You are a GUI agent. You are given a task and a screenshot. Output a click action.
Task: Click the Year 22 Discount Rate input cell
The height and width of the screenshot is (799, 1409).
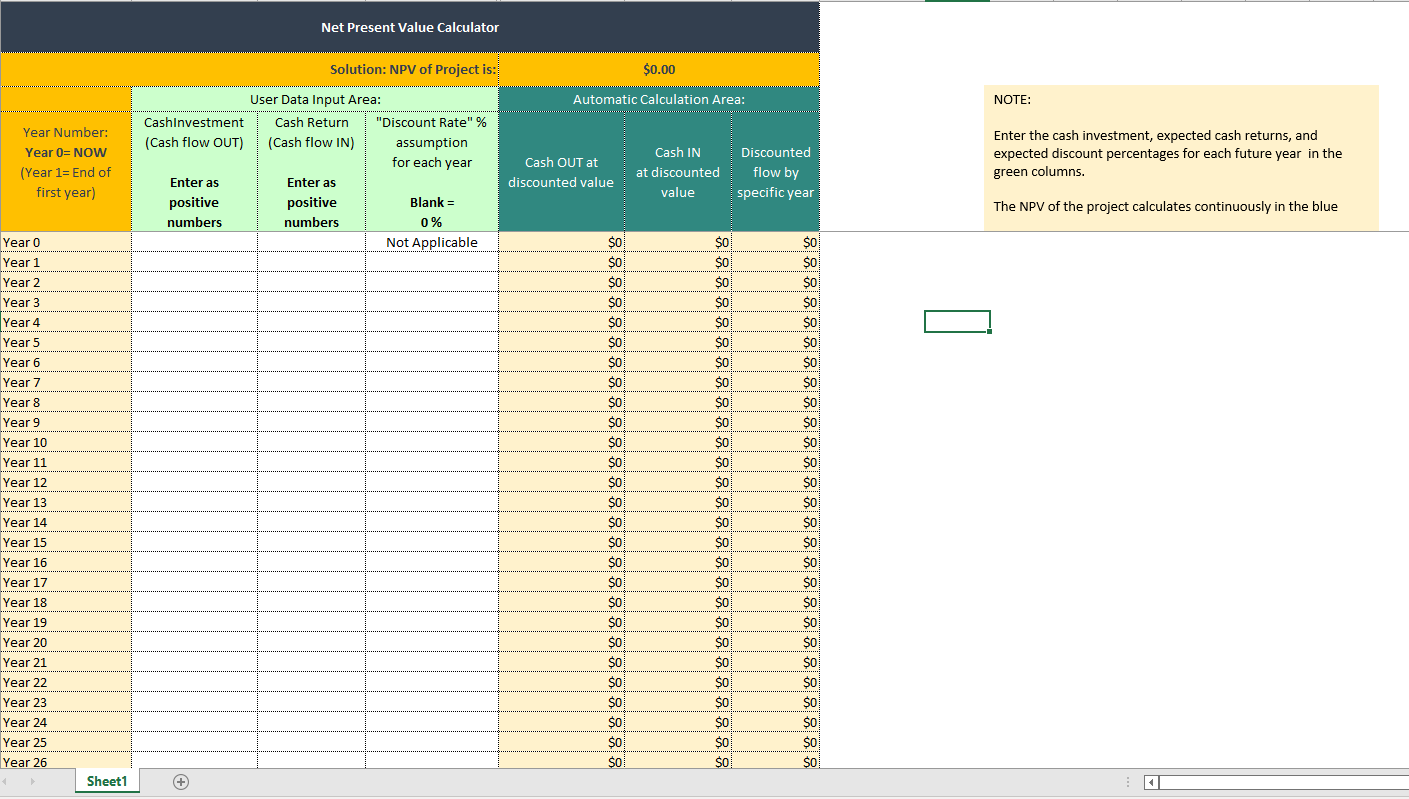(432, 682)
